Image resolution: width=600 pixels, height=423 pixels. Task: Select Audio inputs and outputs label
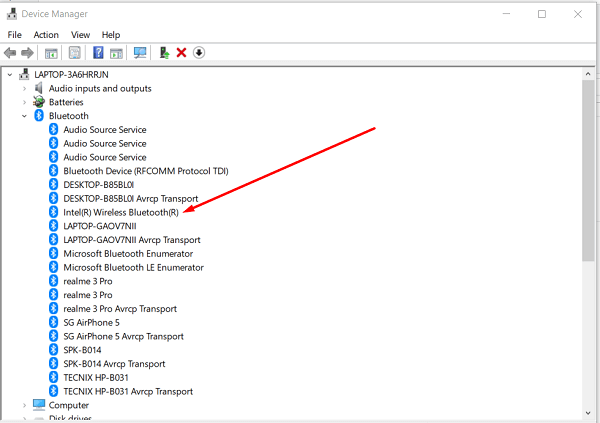[x=100, y=88]
